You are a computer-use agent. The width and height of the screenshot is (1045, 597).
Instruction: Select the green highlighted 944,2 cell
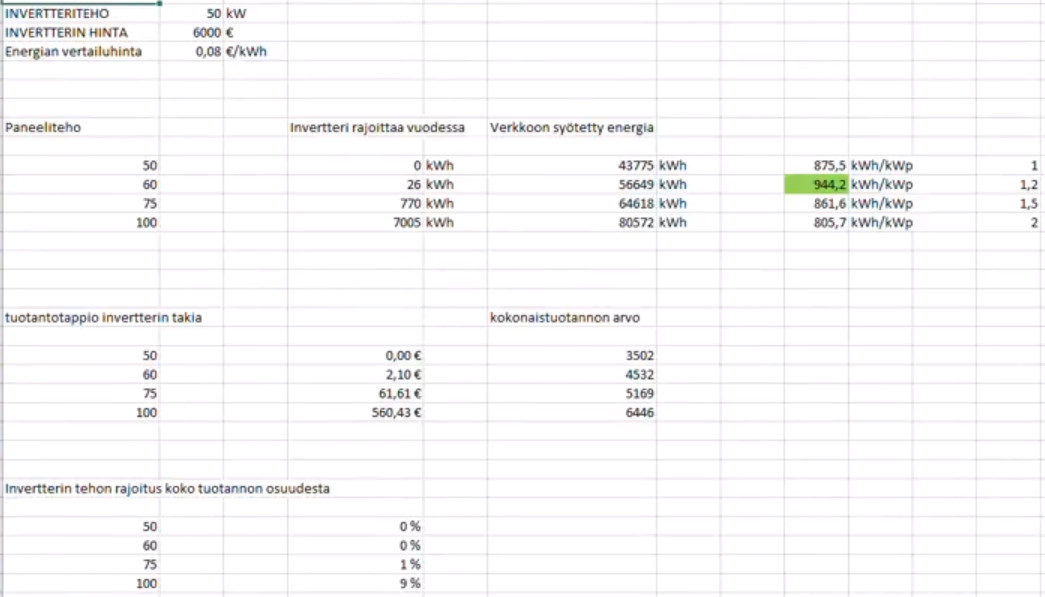pos(816,185)
